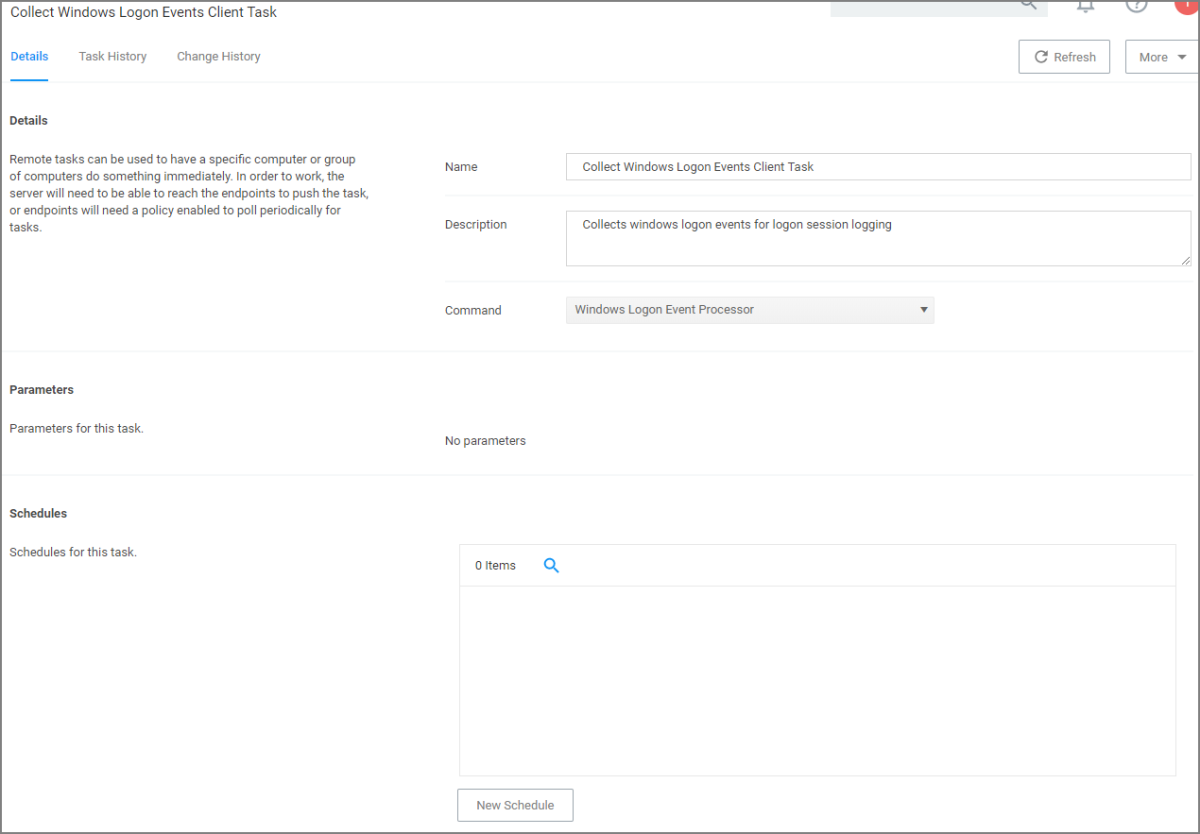Open the notifications bell
Image resolution: width=1200 pixels, height=834 pixels.
1085,5
